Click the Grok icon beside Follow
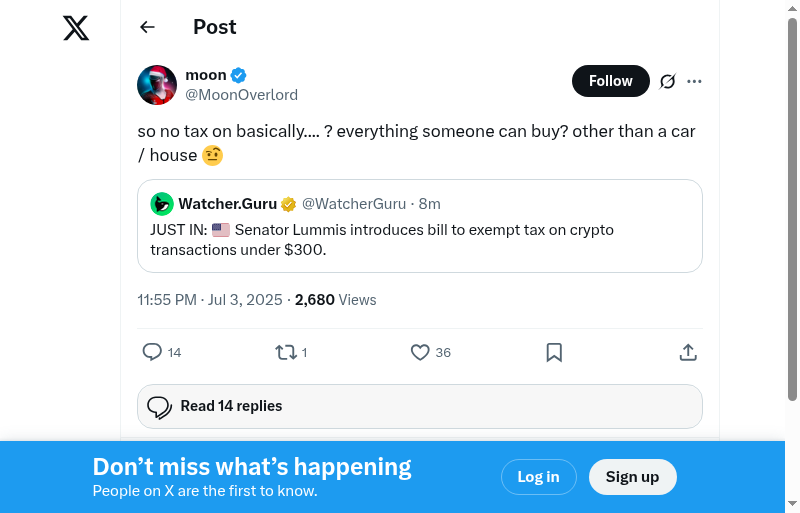The width and height of the screenshot is (800, 513). click(x=668, y=82)
